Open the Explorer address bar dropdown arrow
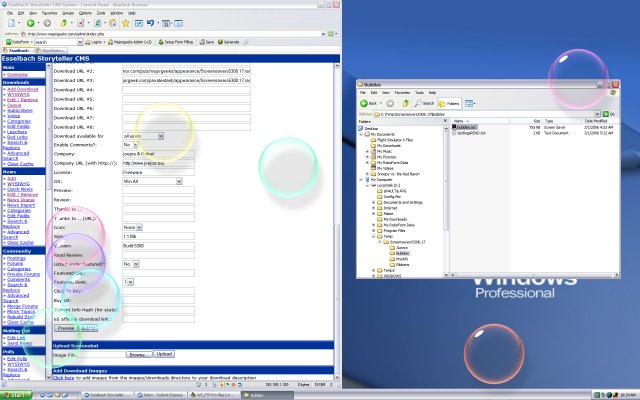 597,114
